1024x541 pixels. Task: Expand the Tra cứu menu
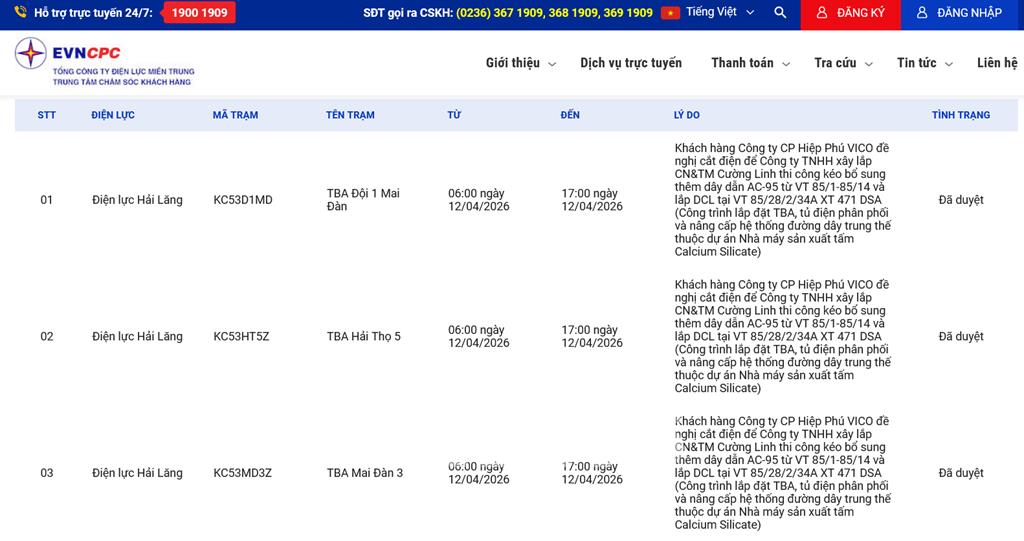[x=842, y=63]
